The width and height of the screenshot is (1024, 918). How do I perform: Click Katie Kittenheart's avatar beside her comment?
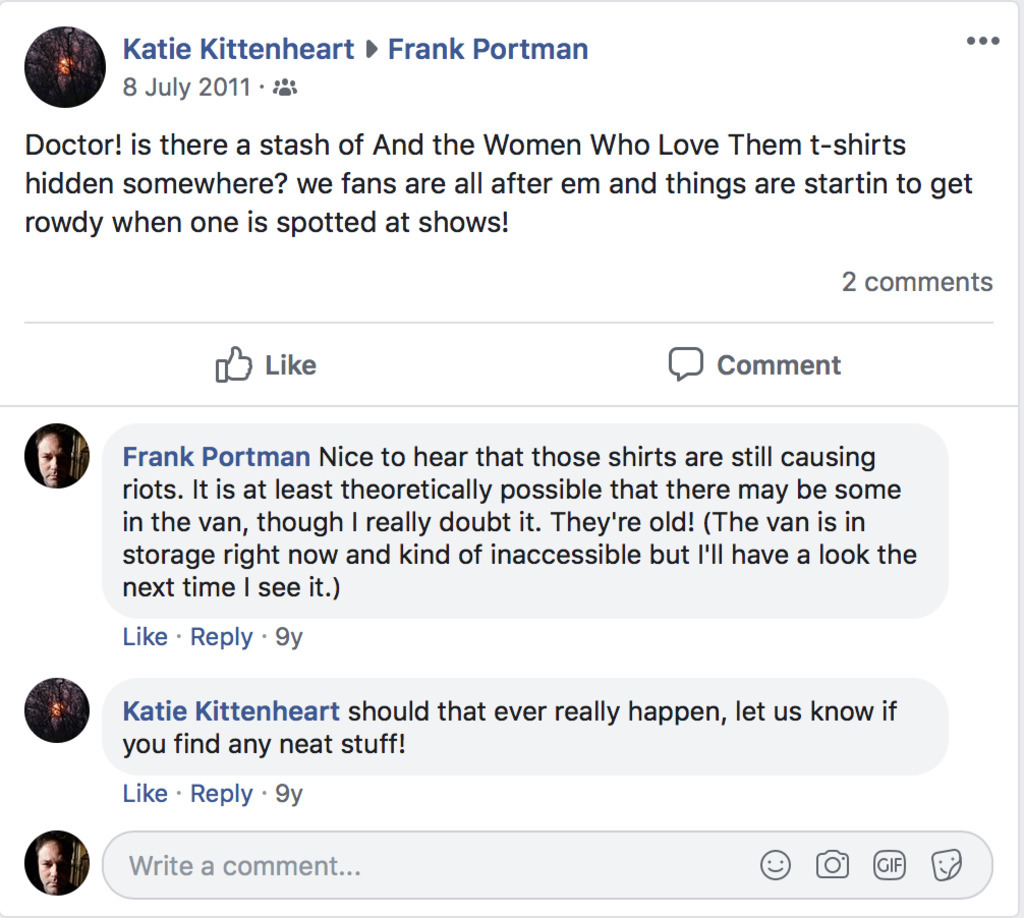57,710
